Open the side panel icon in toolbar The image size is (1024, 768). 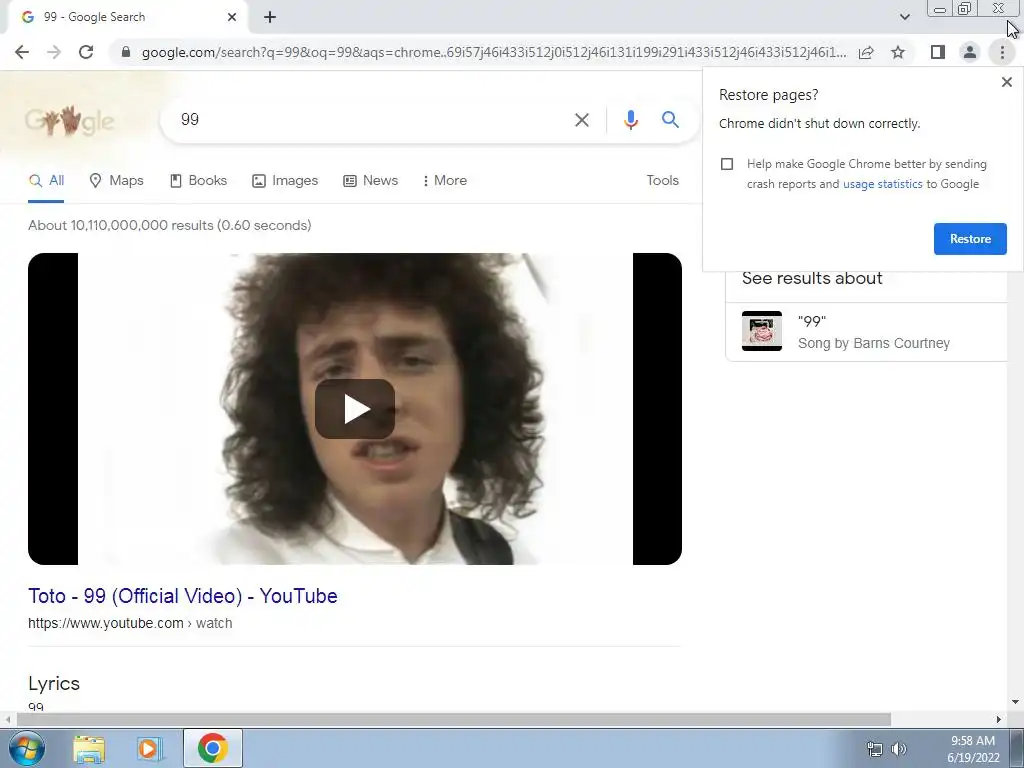coord(938,52)
